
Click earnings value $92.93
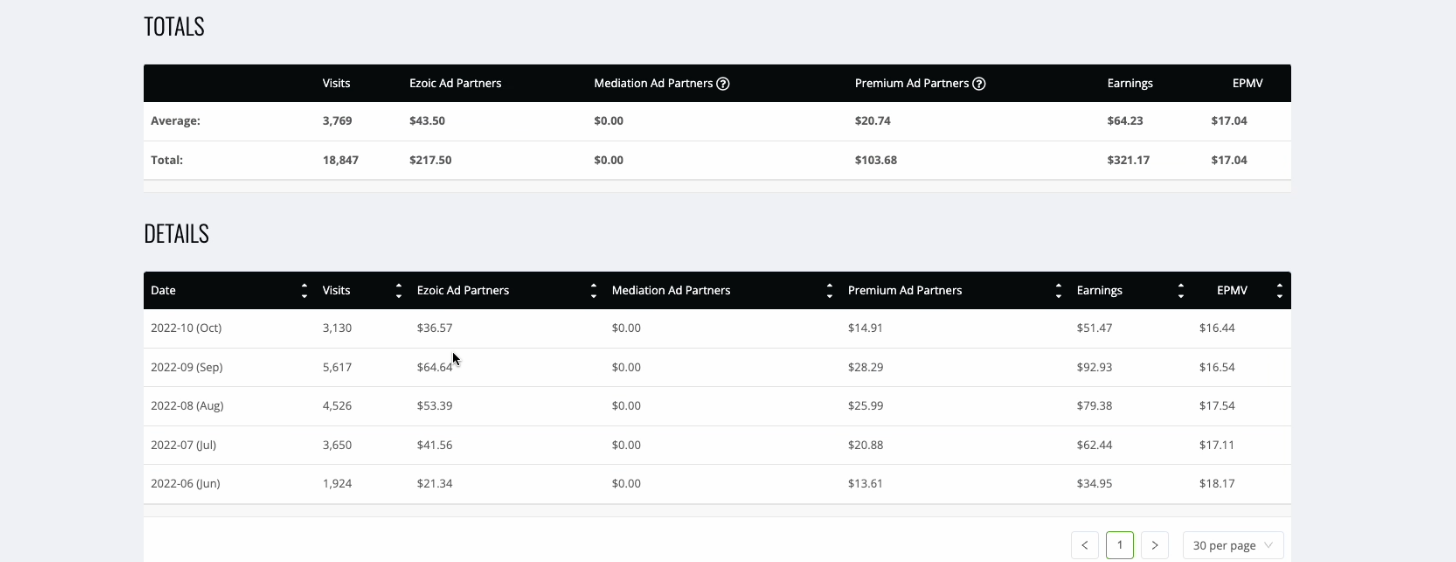pos(1095,367)
